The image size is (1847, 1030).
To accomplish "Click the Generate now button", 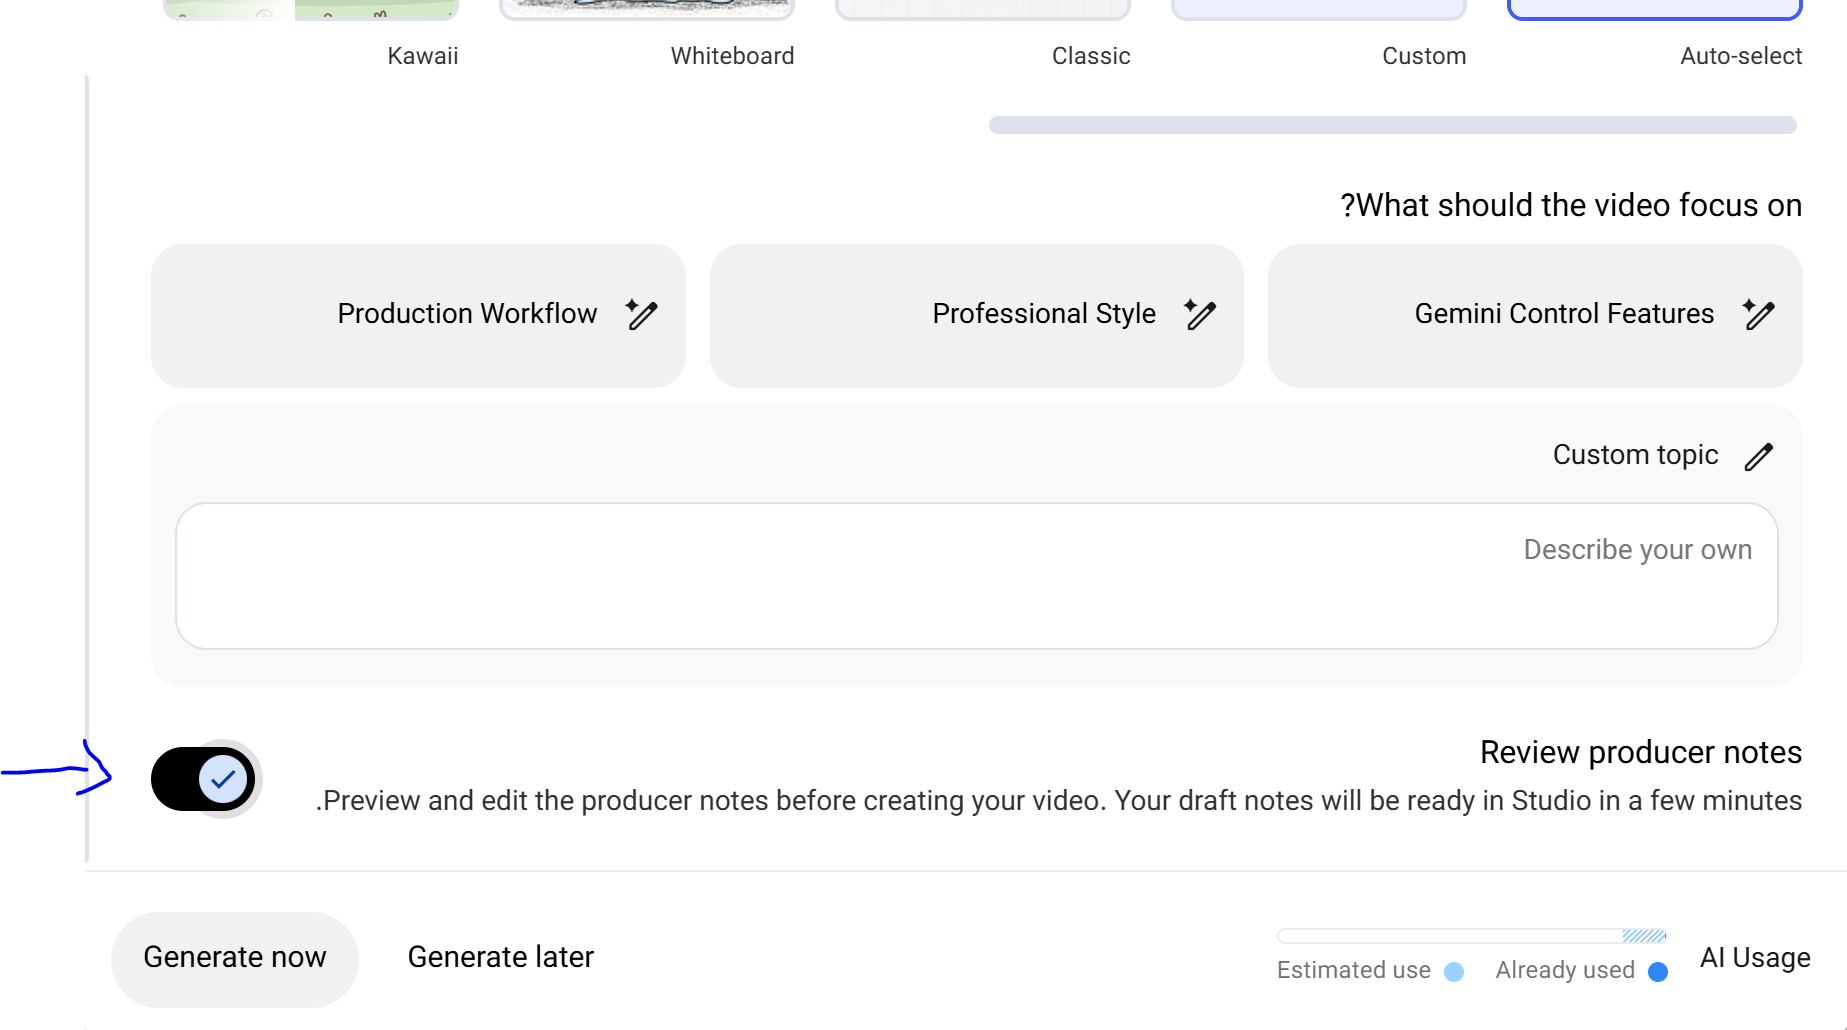I will pos(235,958).
